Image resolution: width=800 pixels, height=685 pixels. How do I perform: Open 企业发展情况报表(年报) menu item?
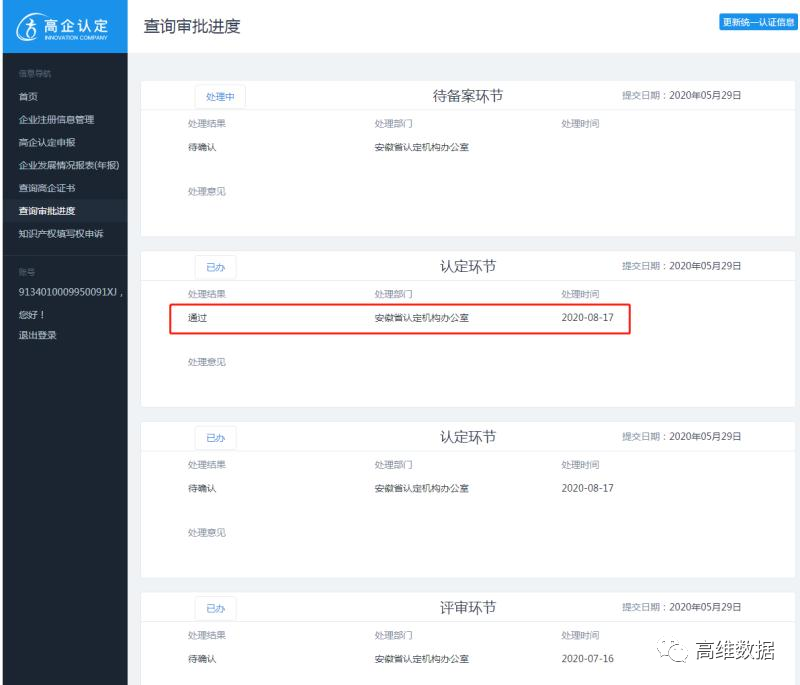(69, 165)
